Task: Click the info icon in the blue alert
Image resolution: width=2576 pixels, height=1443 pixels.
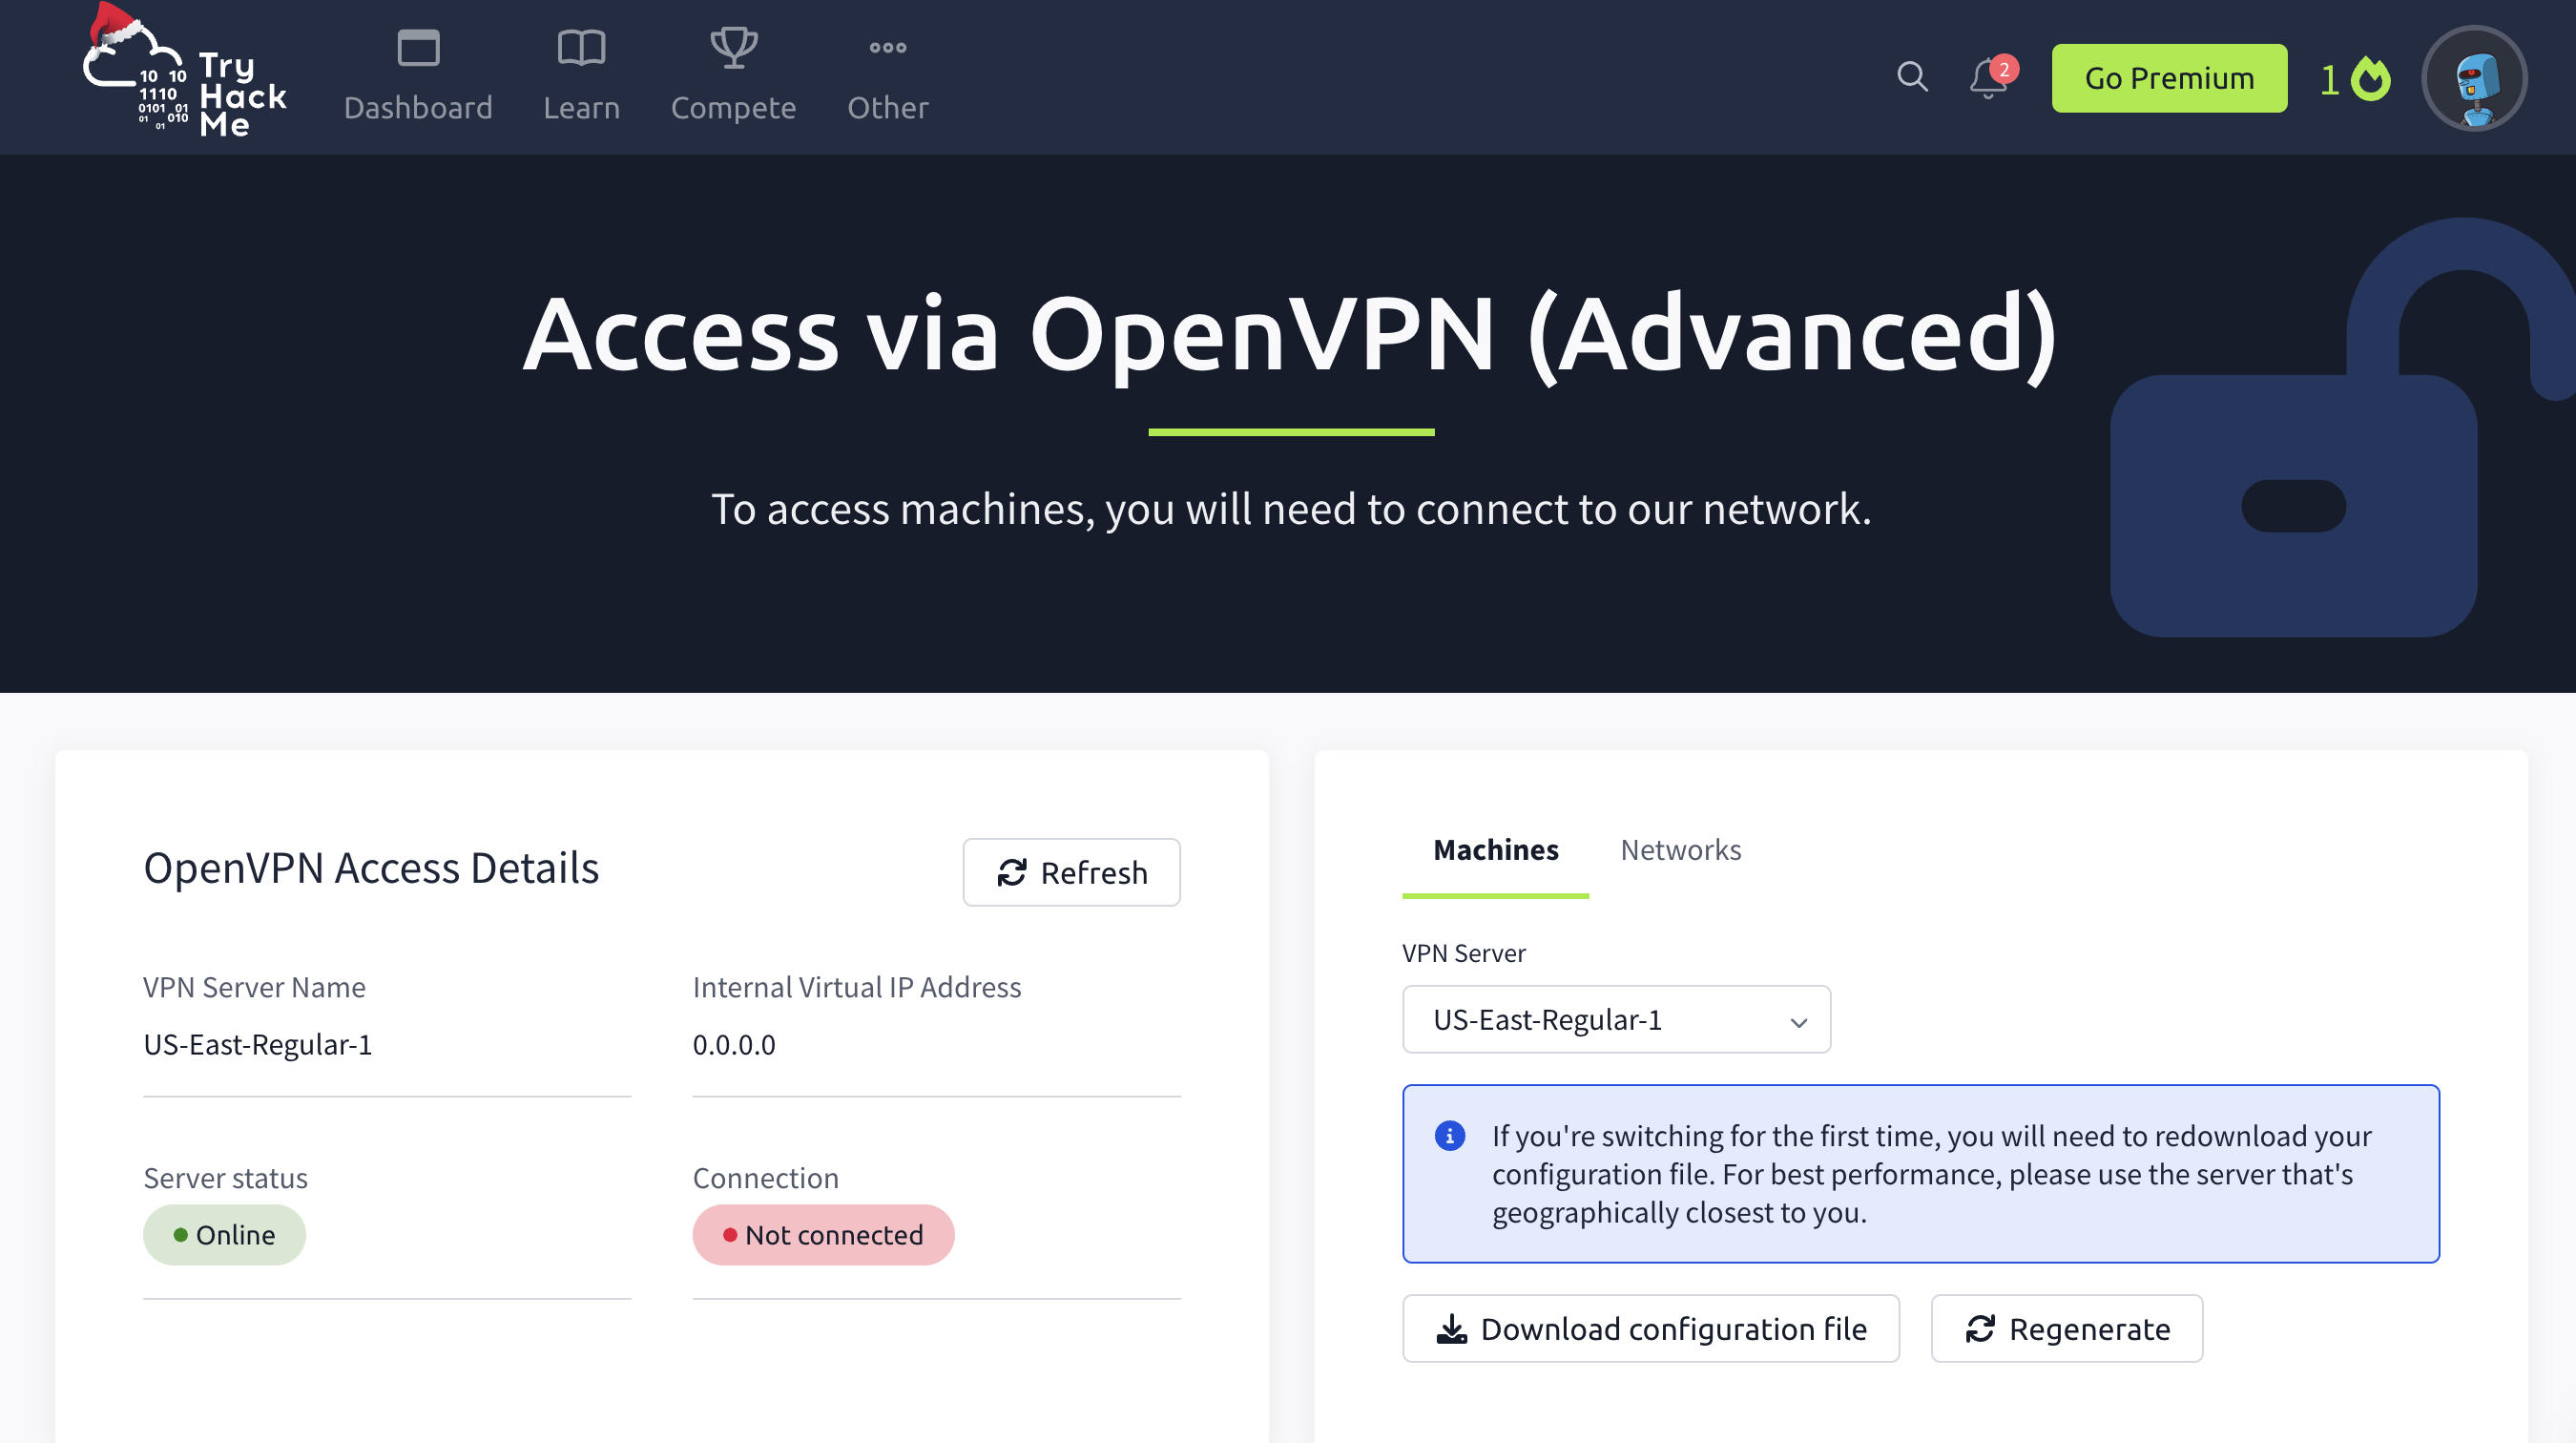Action: pyautogui.click(x=1450, y=1136)
